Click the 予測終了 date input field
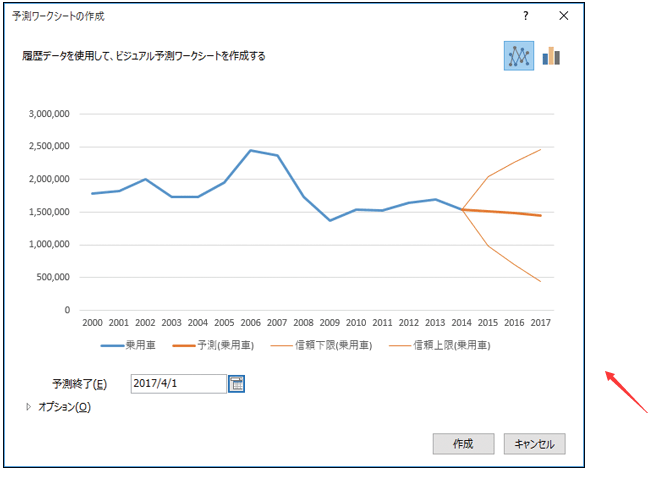 pos(178,384)
